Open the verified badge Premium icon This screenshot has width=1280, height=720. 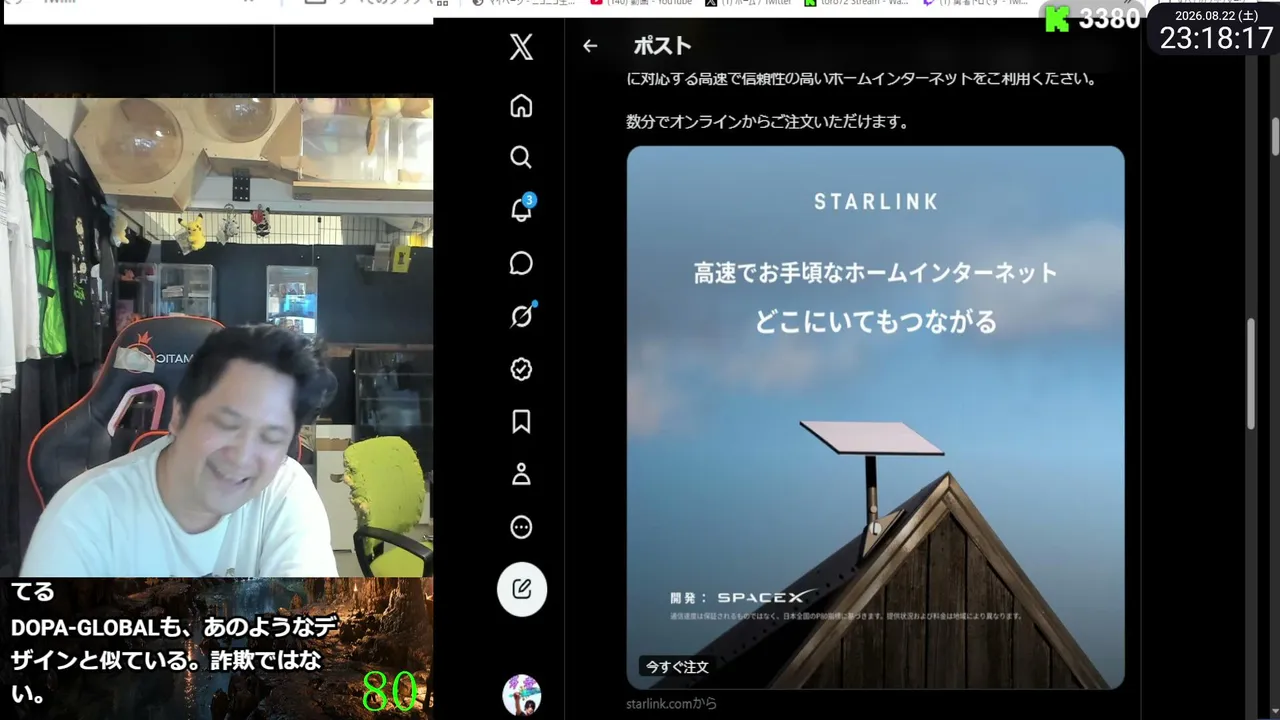(521, 369)
